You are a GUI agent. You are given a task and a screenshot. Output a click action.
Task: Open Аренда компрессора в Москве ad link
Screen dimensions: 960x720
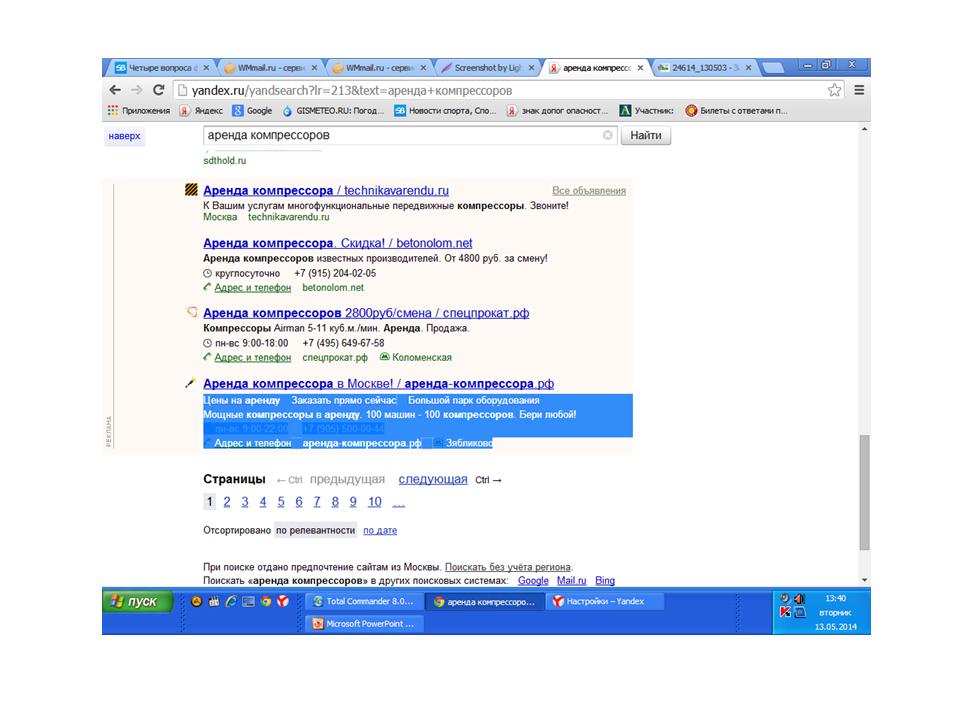point(378,384)
